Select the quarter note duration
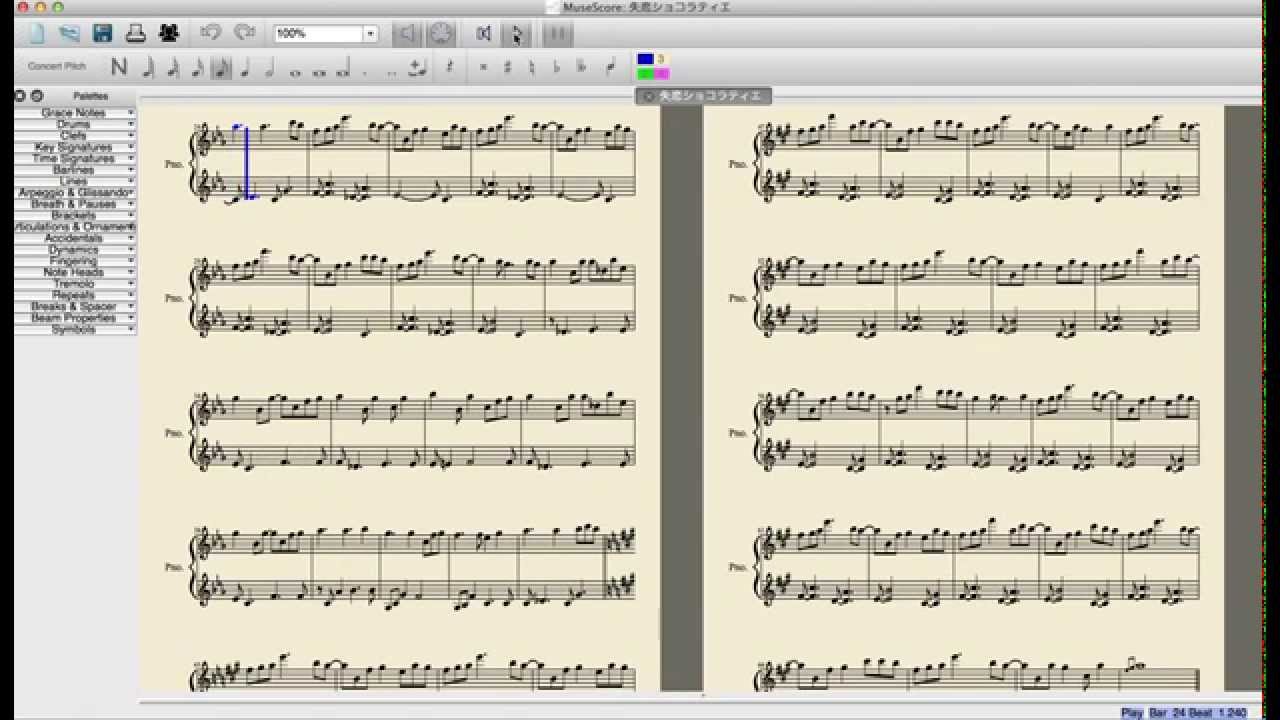The height and width of the screenshot is (720, 1280). (x=246, y=68)
